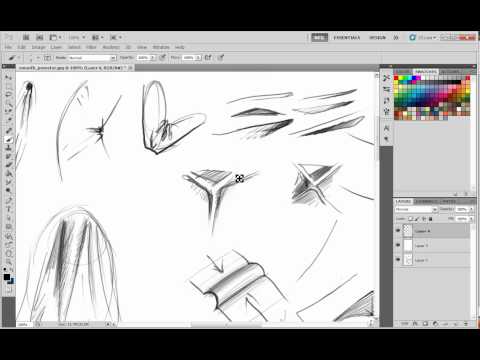Toggle lock transparent pixels

point(411,219)
